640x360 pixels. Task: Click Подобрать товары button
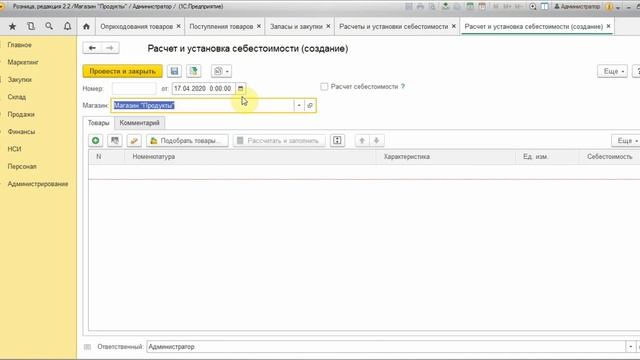click(187, 140)
